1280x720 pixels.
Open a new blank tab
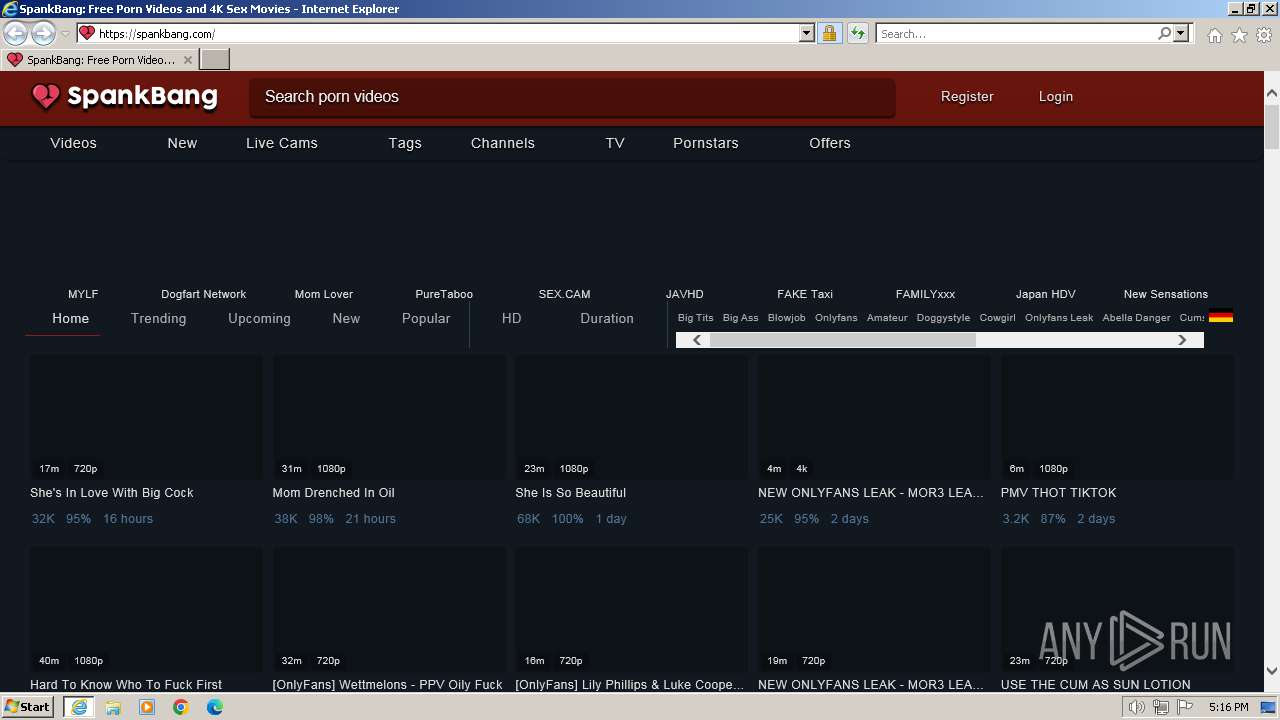pos(215,59)
